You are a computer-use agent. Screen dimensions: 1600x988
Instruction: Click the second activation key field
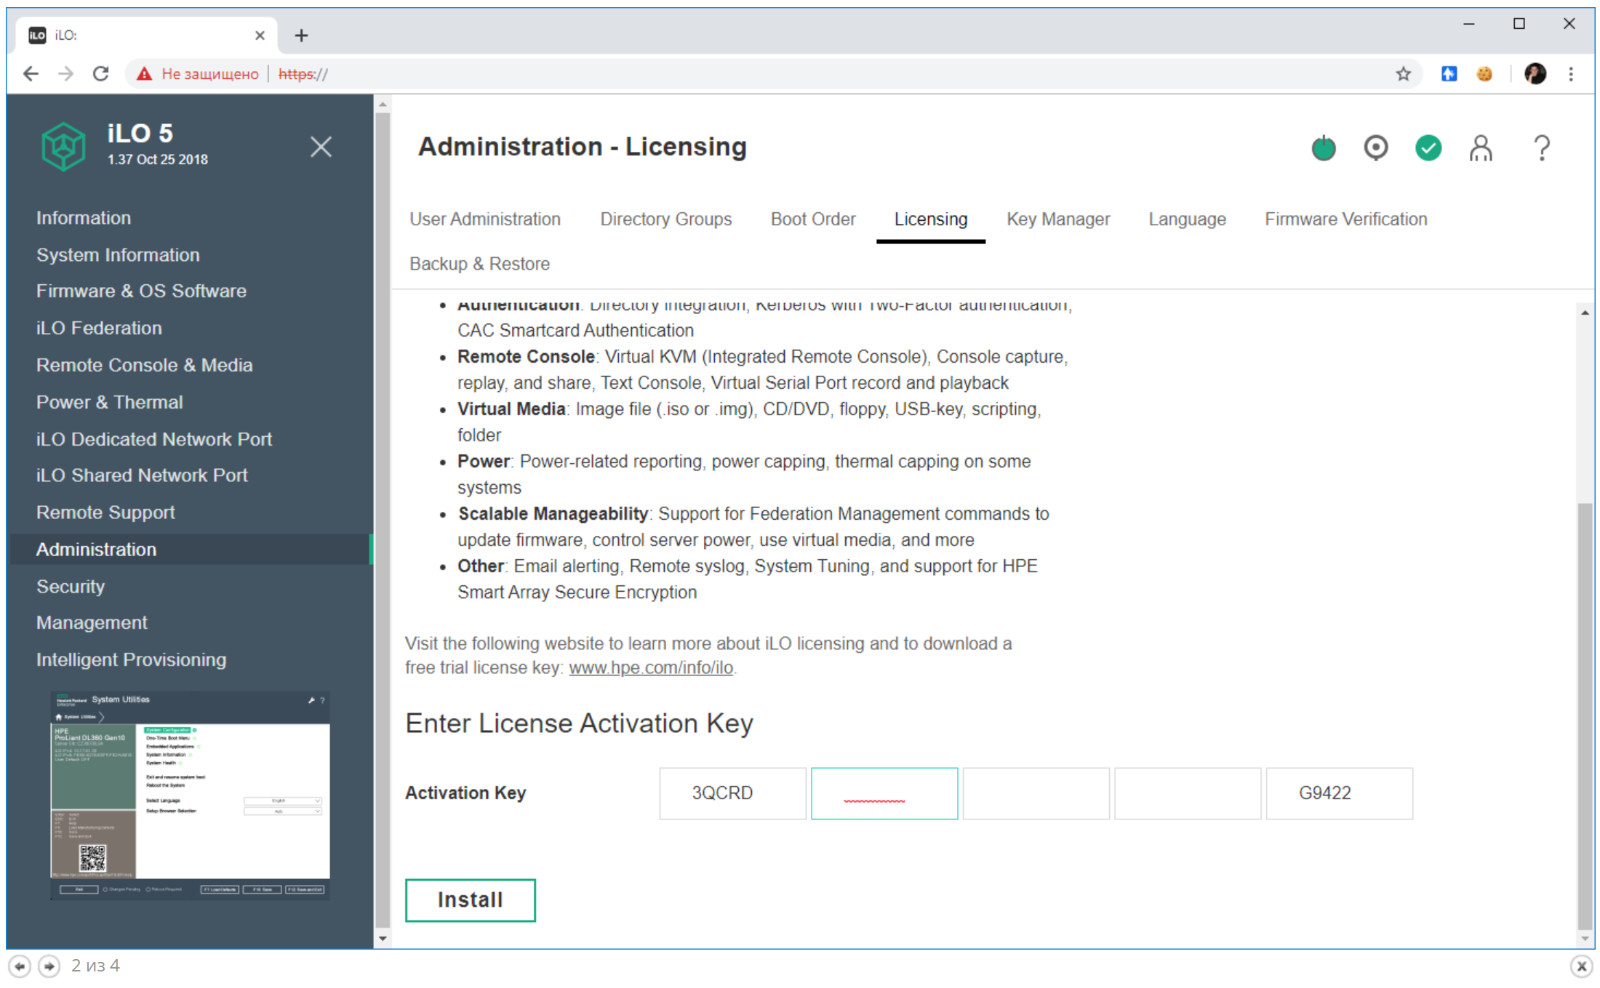point(884,793)
